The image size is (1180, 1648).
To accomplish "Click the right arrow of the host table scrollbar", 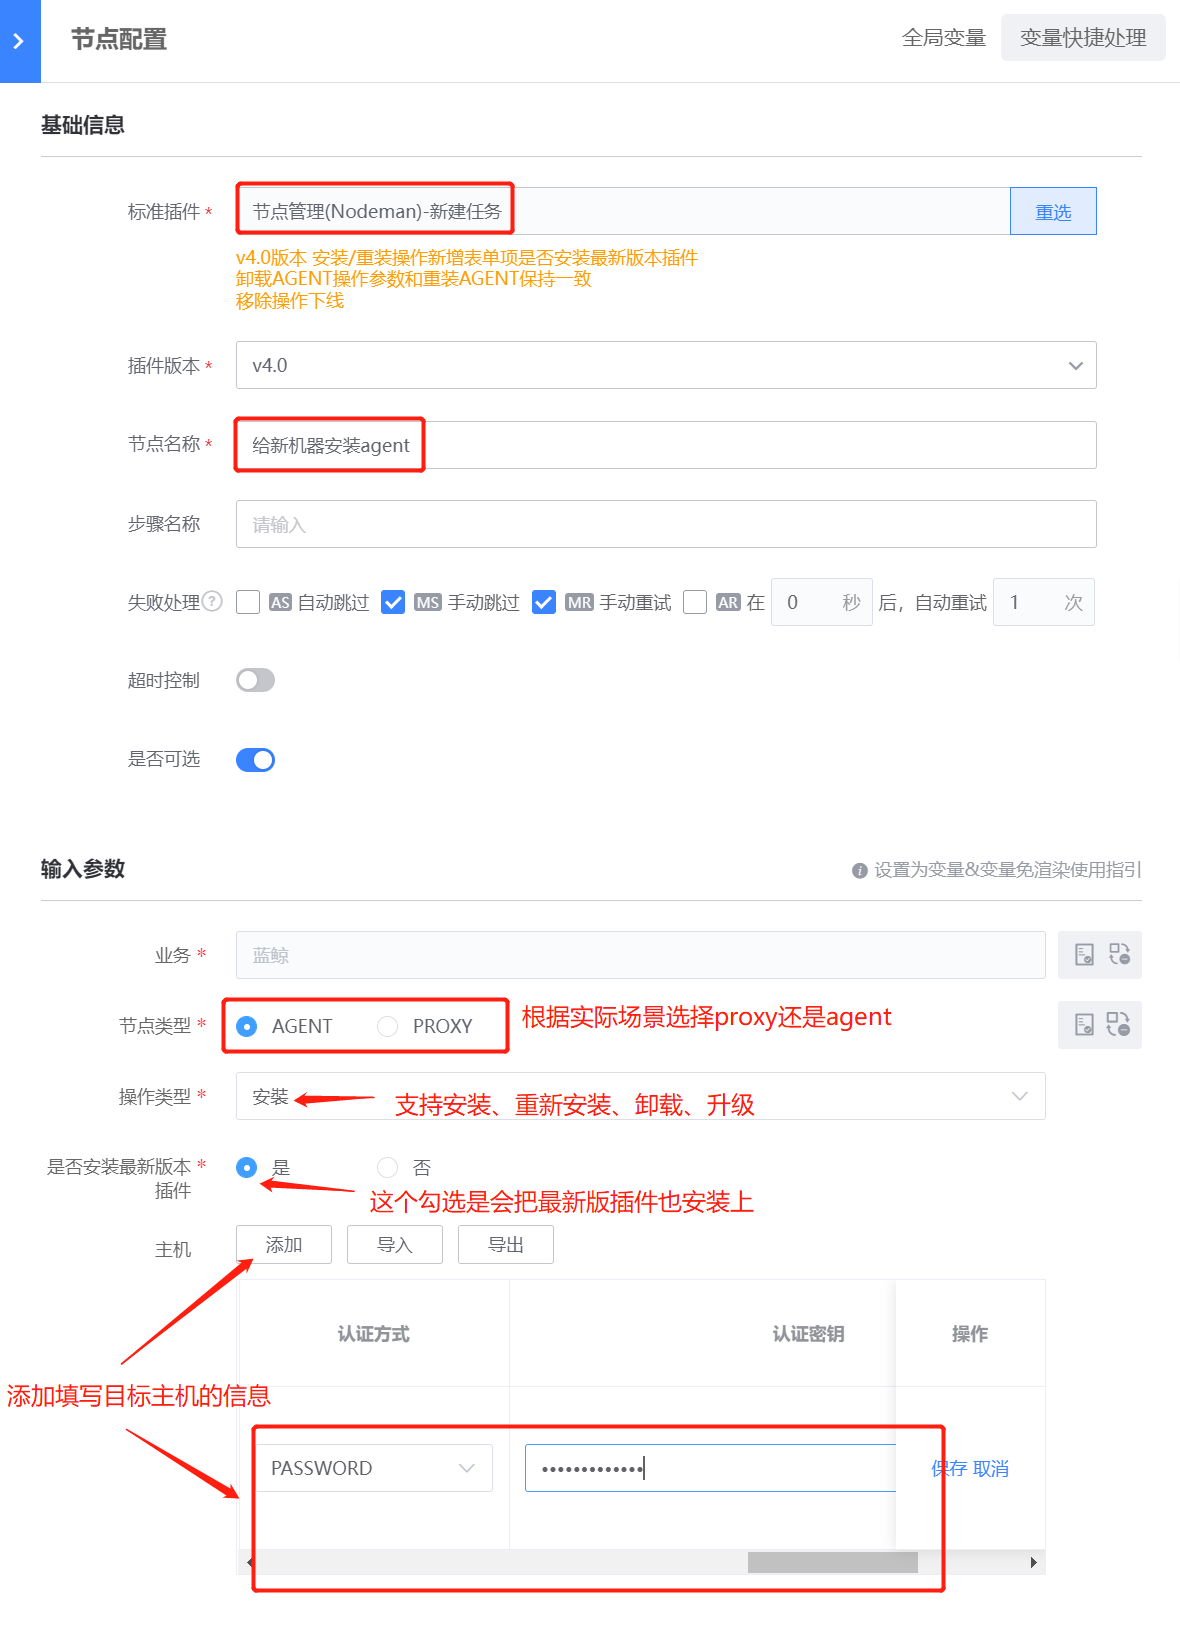I will point(1033,1562).
